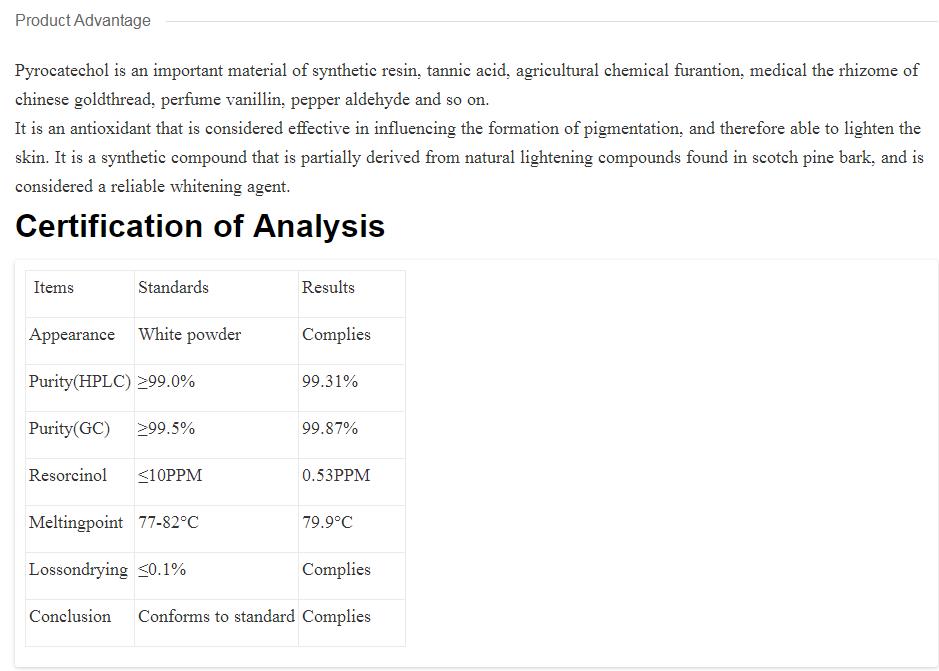939x671 pixels.
Task: Select the Results column header
Action: coord(328,288)
